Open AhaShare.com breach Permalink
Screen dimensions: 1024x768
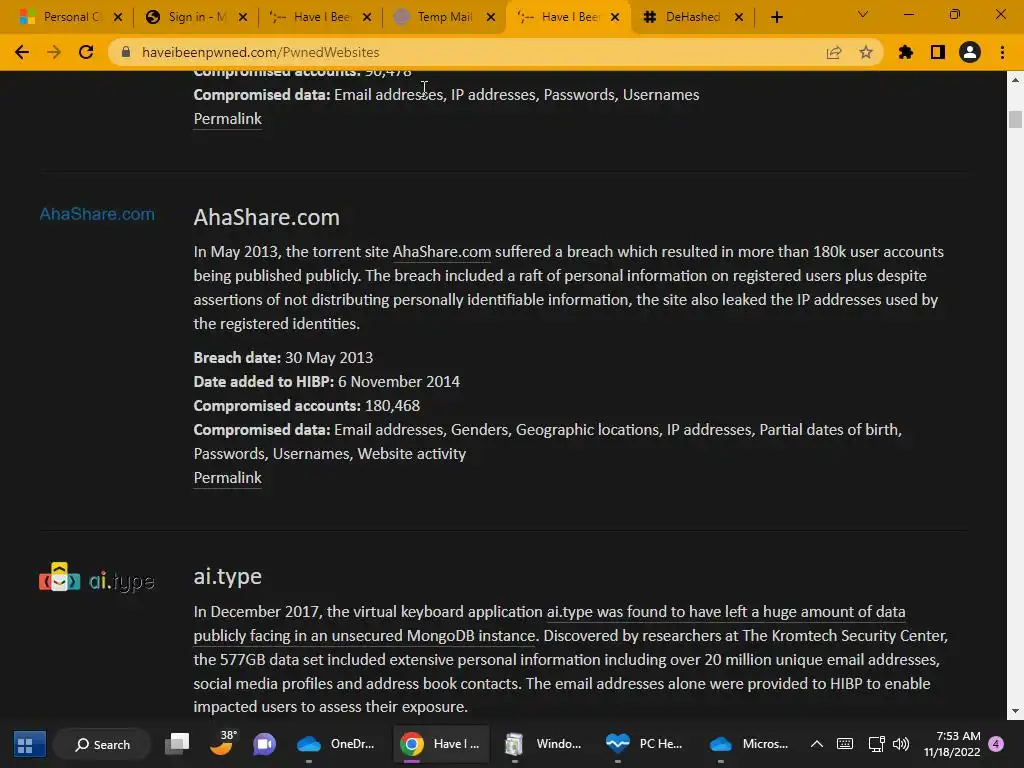(x=227, y=478)
